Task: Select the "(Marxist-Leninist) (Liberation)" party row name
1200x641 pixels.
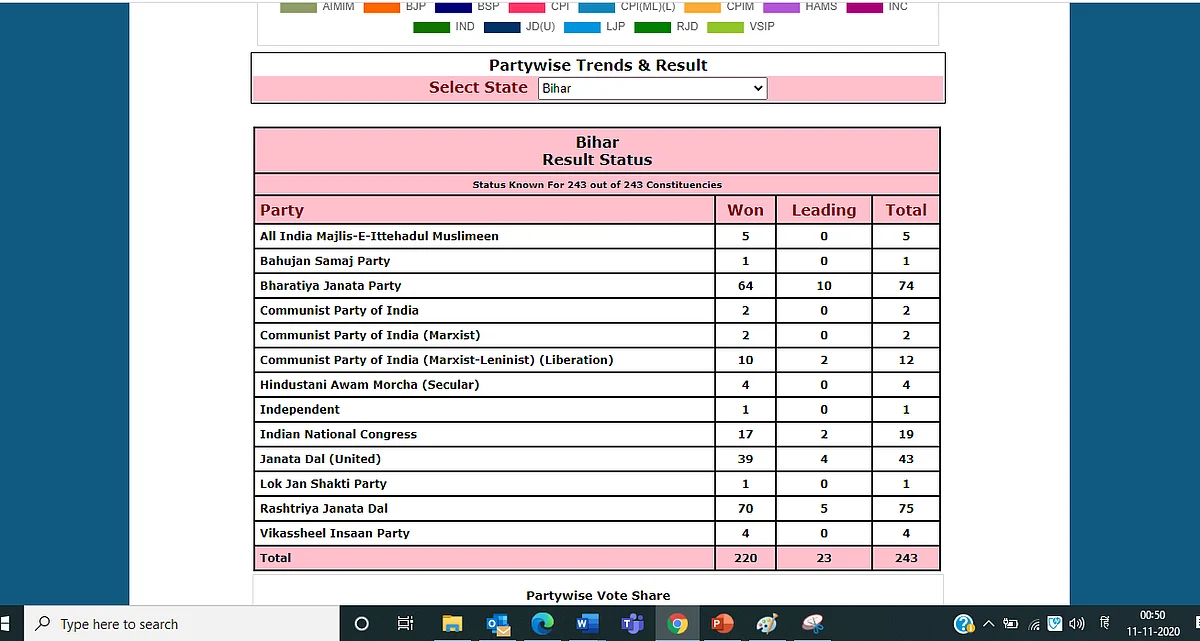Action: (x=437, y=360)
